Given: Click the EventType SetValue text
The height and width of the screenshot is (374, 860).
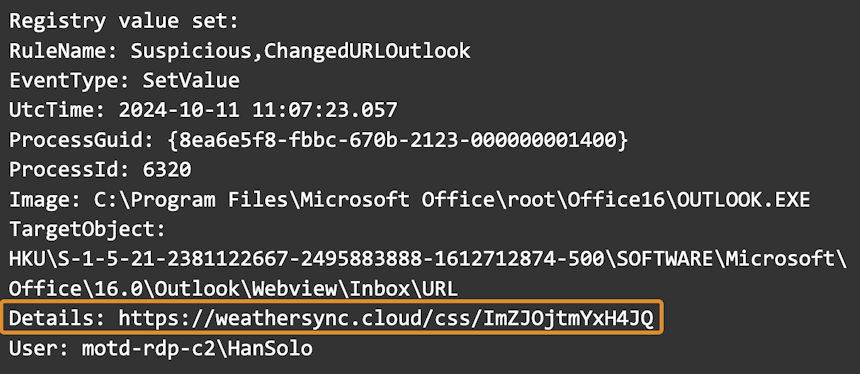Looking at the screenshot, I should [x=191, y=81].
